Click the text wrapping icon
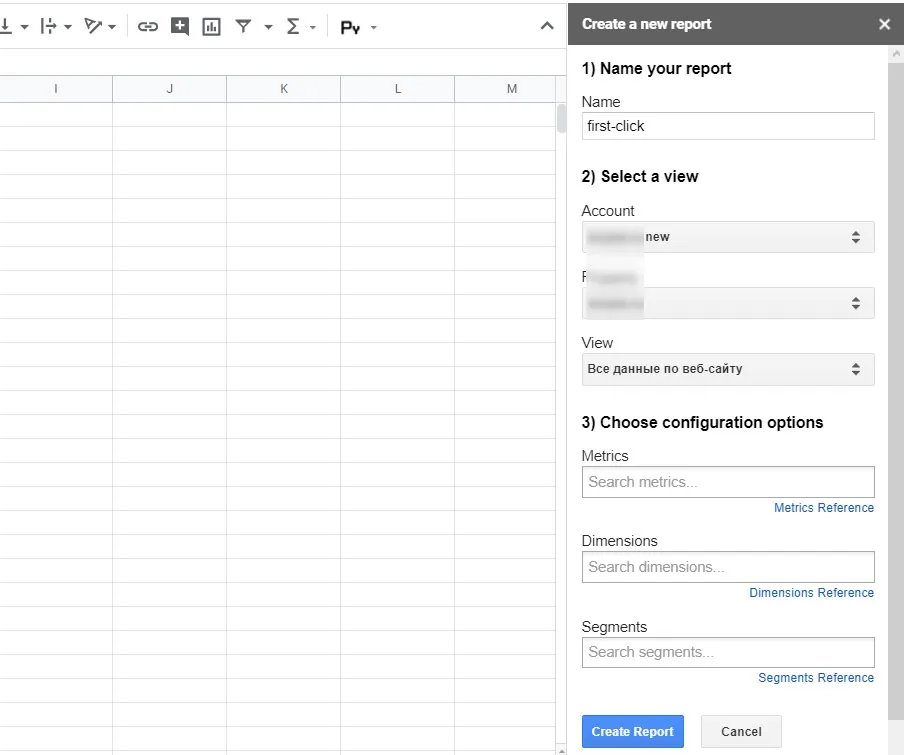 tap(48, 26)
